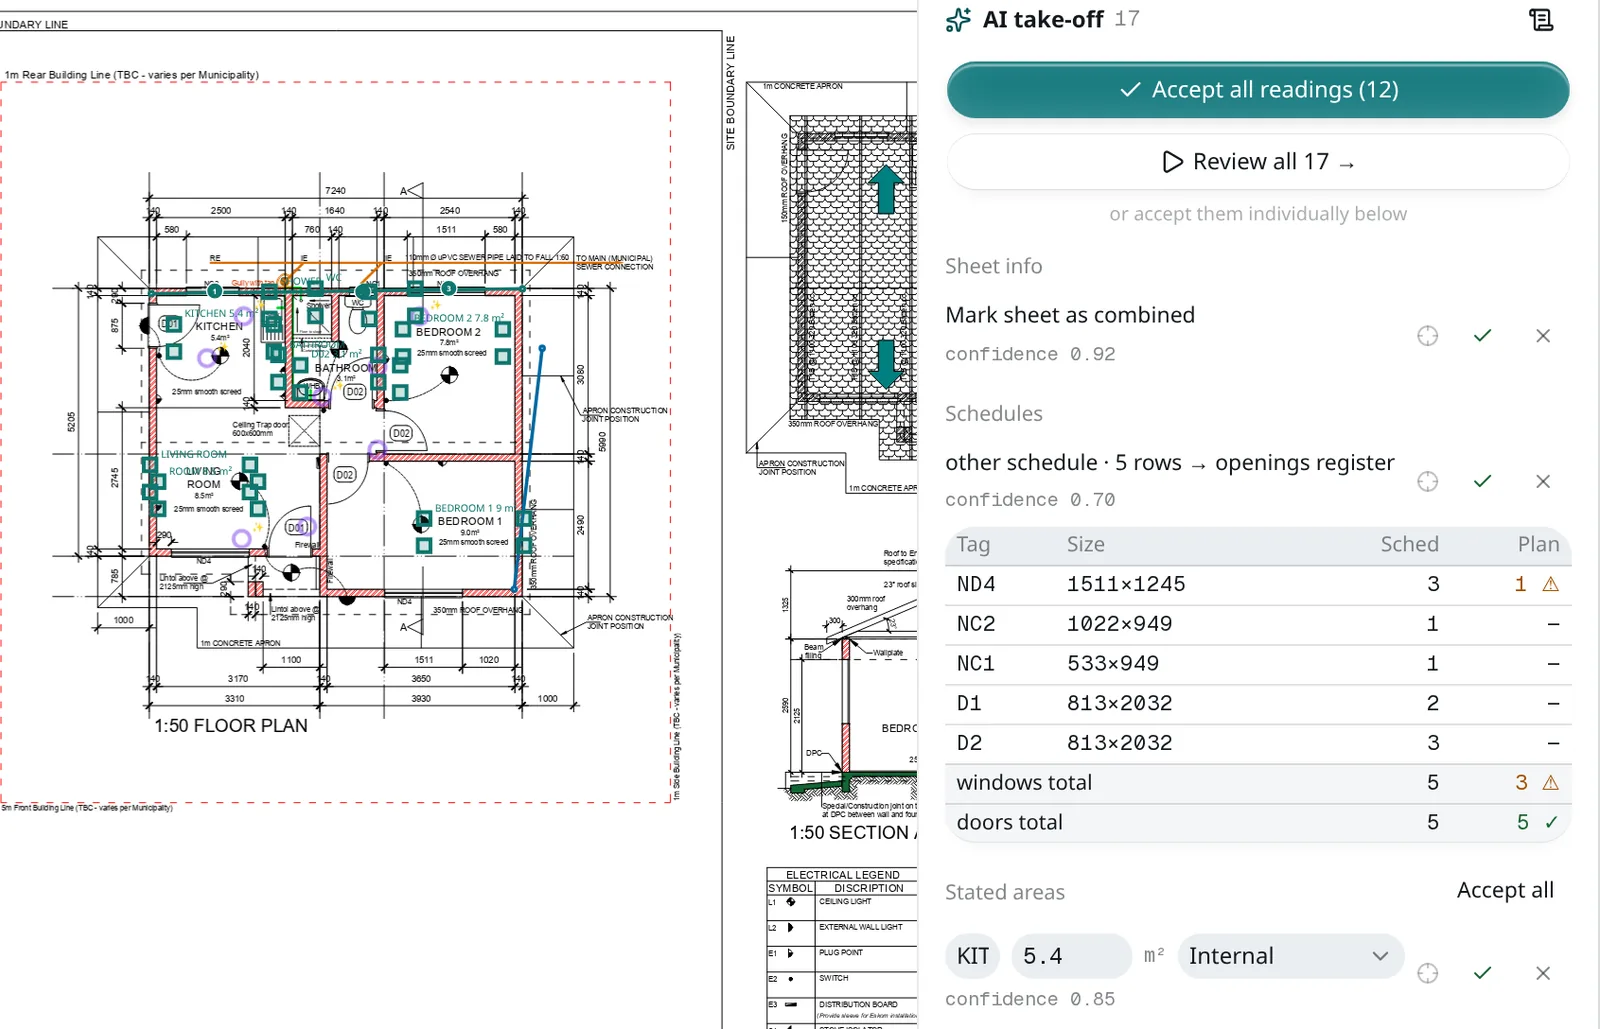Screen dimensions: 1600x1029
Task: Accept the KIT 5.4 m² area reading
Action: [x=1483, y=973]
